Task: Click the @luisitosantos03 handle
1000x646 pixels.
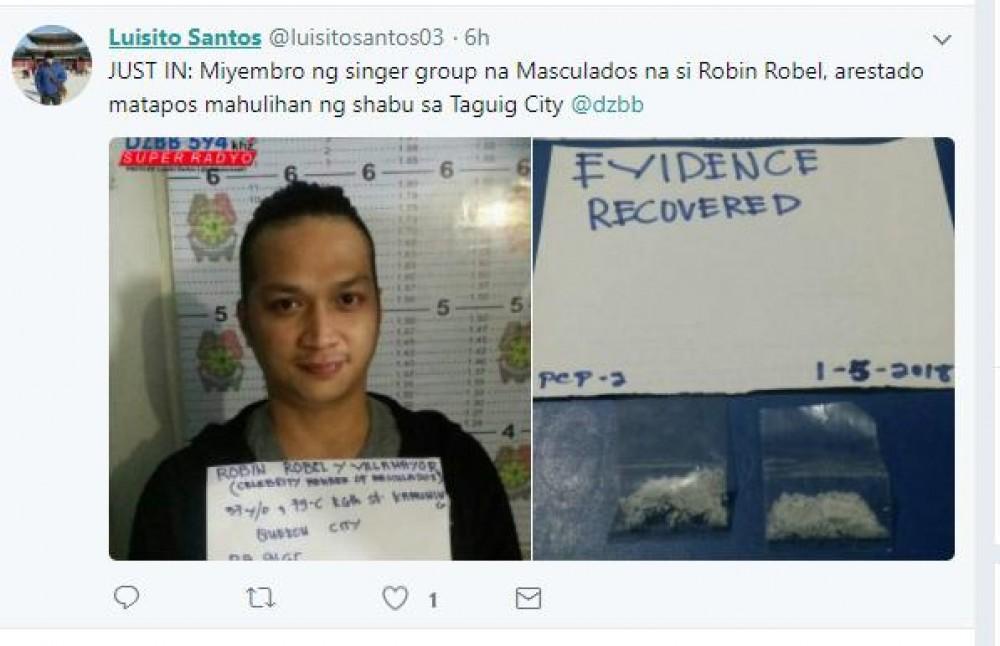Action: pos(356,38)
